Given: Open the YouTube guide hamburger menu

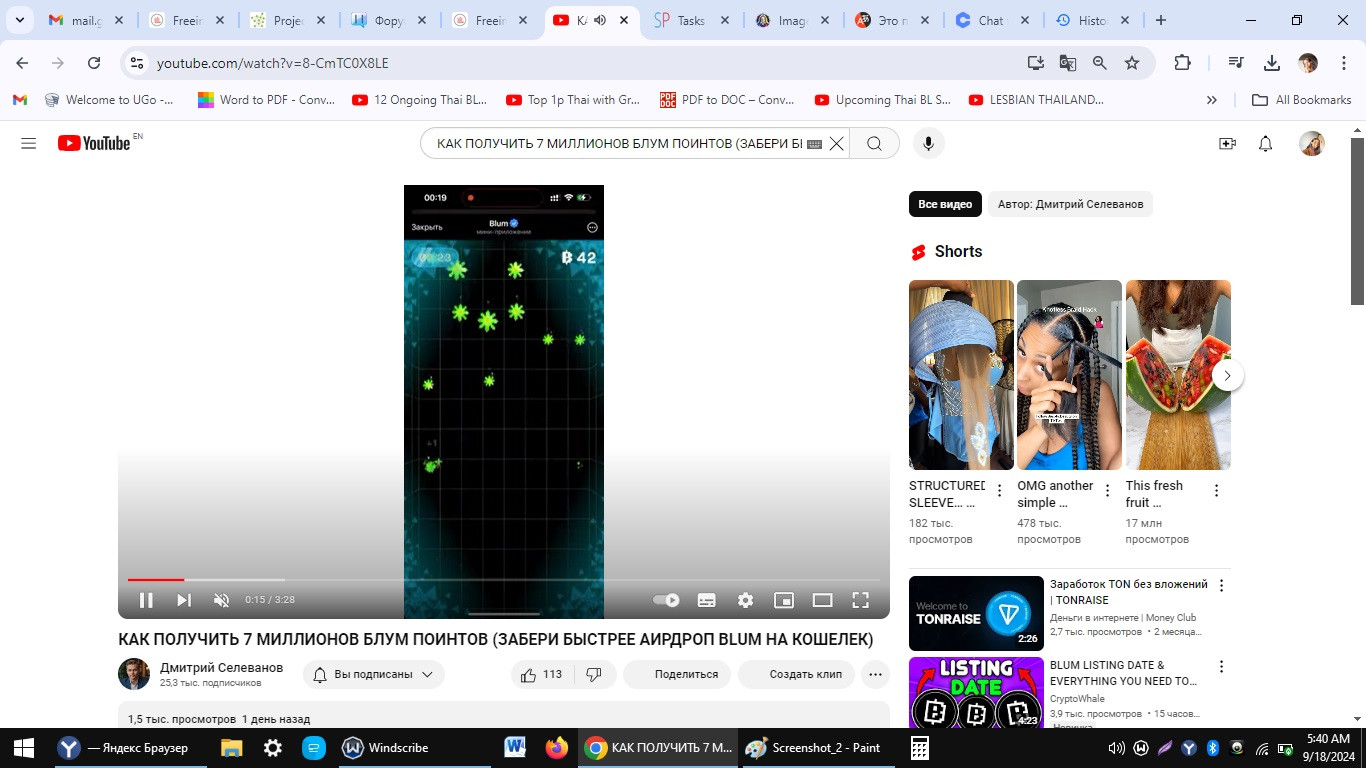Looking at the screenshot, I should pyautogui.click(x=28, y=143).
